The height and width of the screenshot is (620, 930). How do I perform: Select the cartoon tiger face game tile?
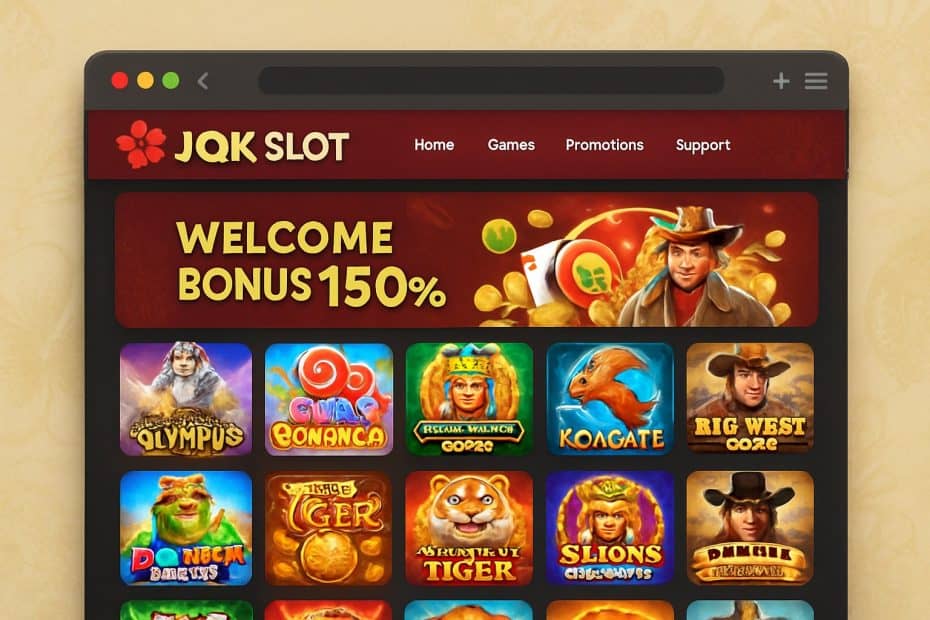coord(469,528)
